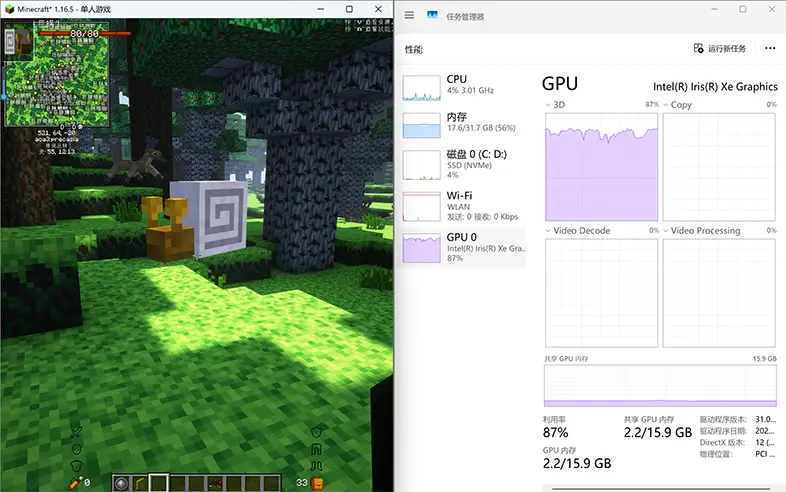Click the 运行新任务 button
The image size is (786, 492).
click(720, 48)
